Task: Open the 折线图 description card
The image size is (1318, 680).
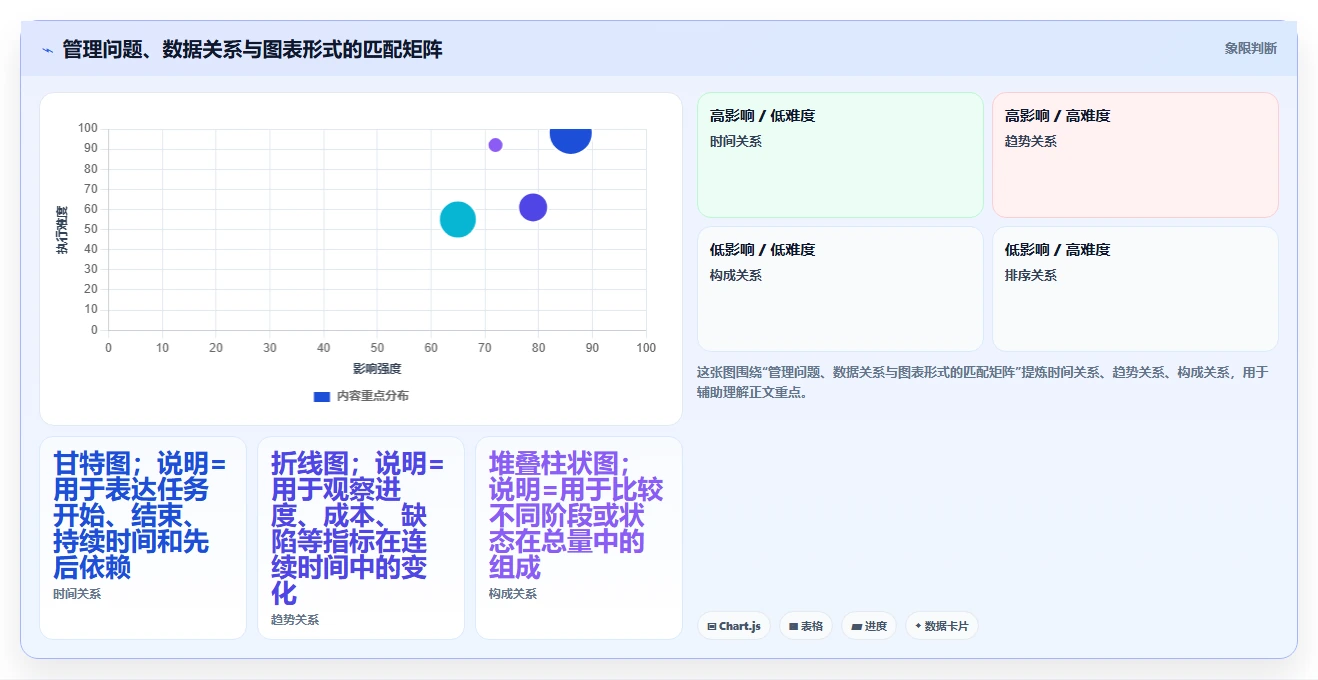Action: point(361,538)
